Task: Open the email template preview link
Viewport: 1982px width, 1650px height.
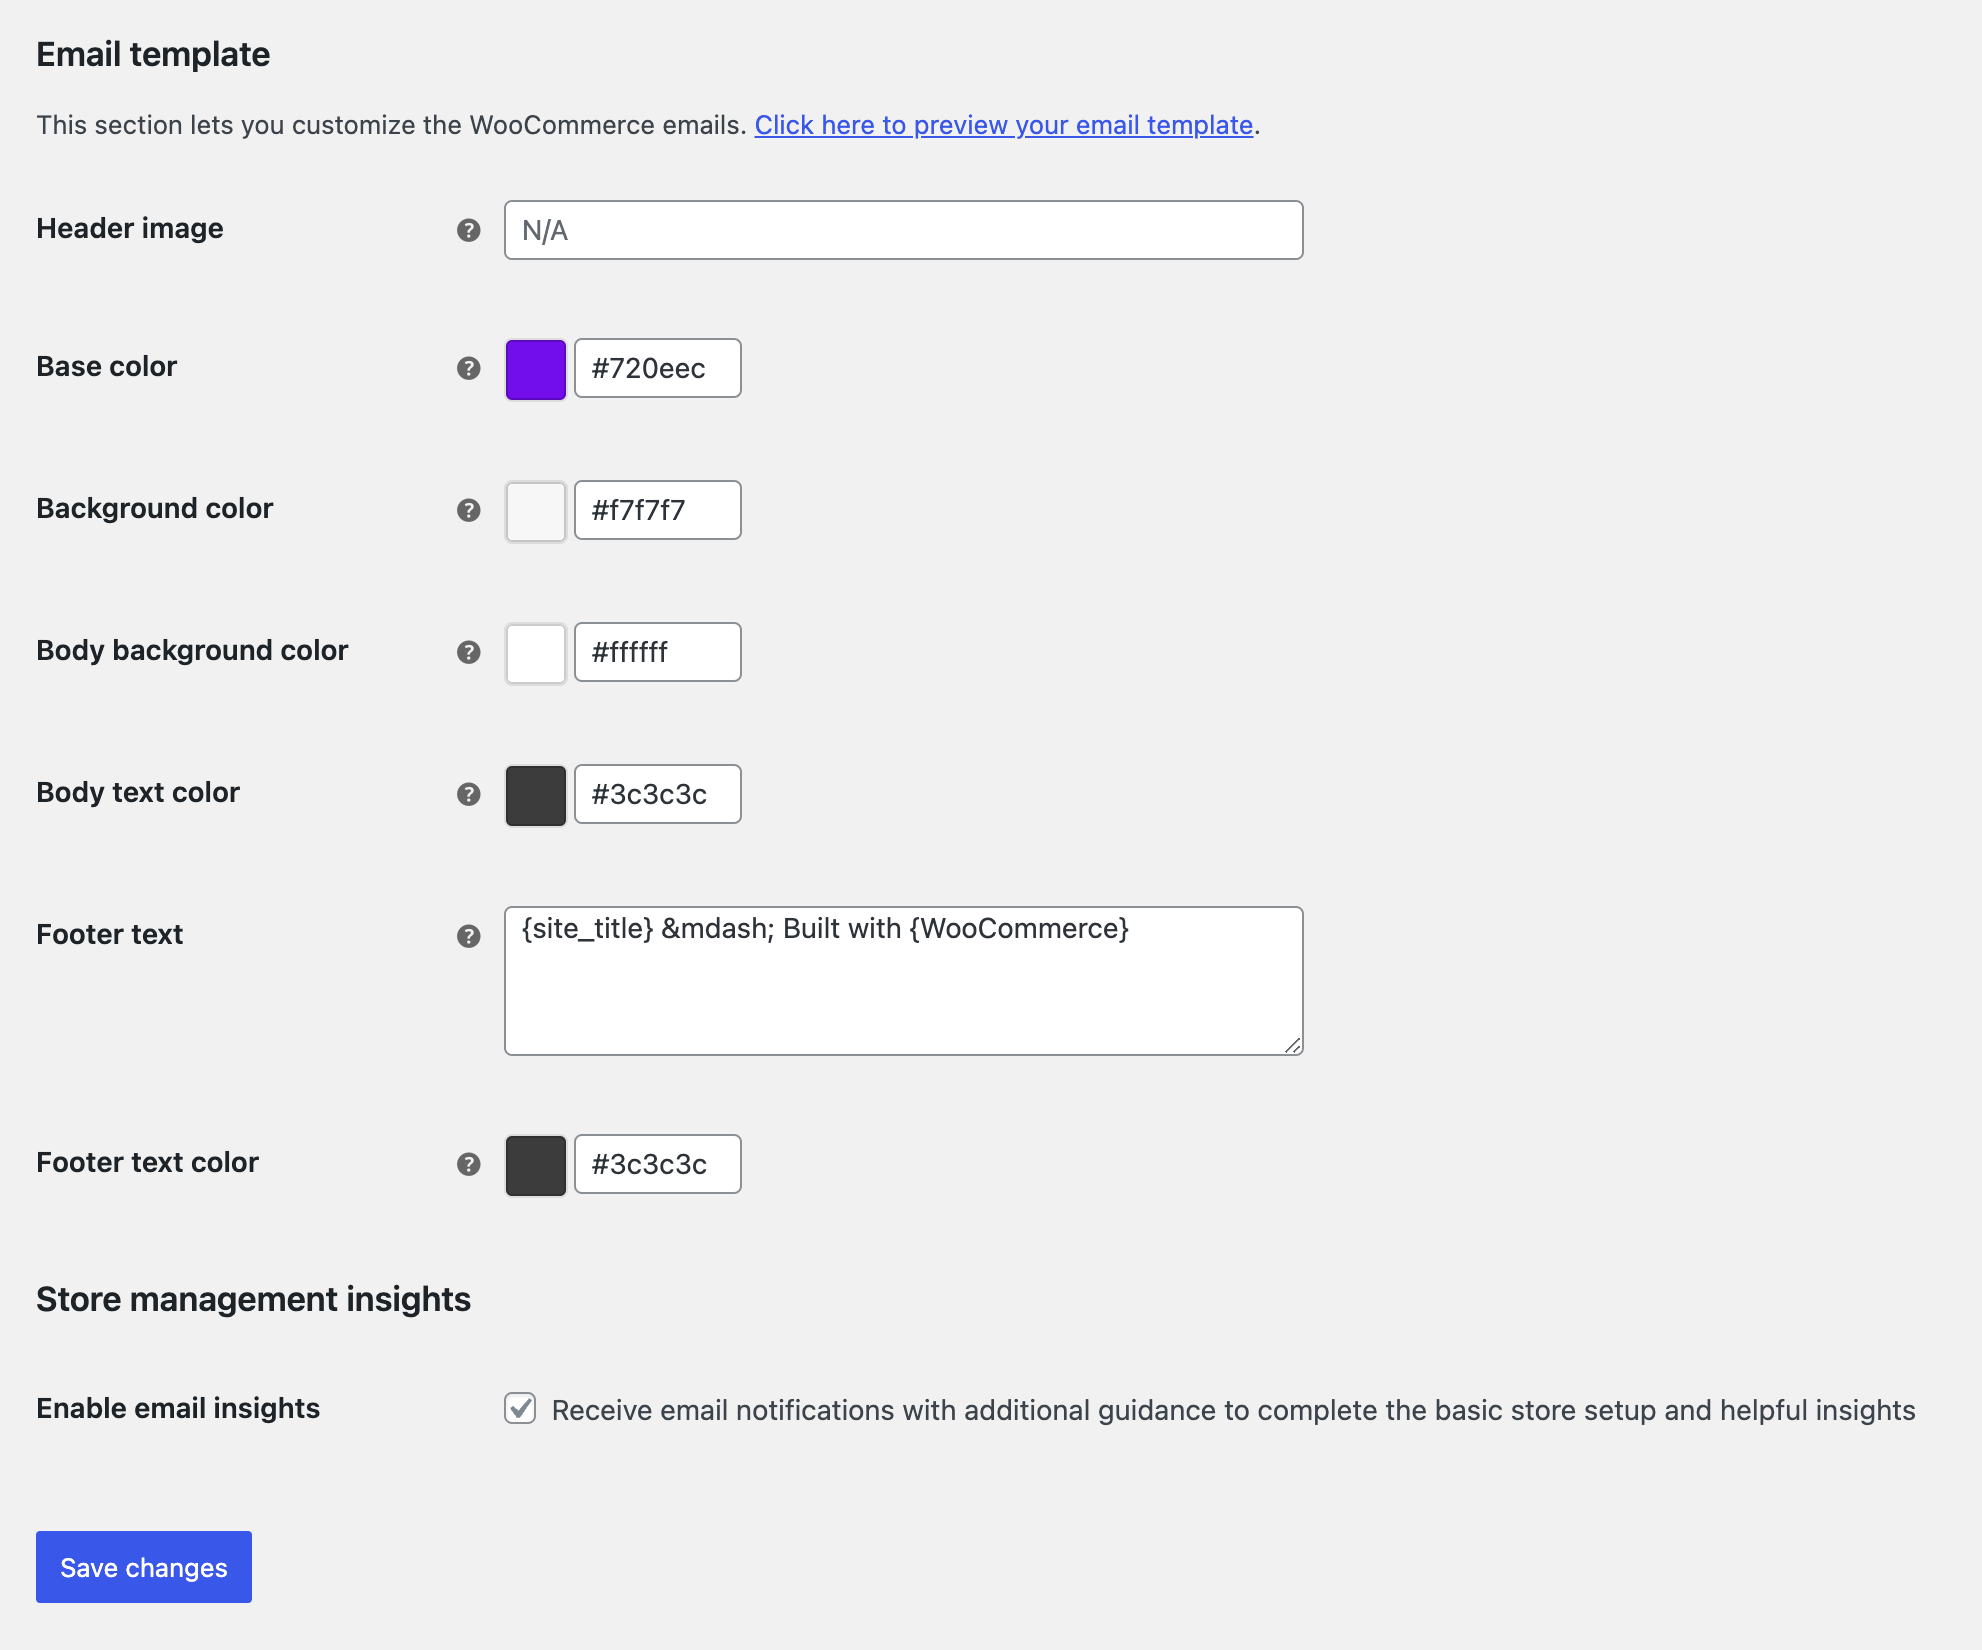Action: (1003, 125)
